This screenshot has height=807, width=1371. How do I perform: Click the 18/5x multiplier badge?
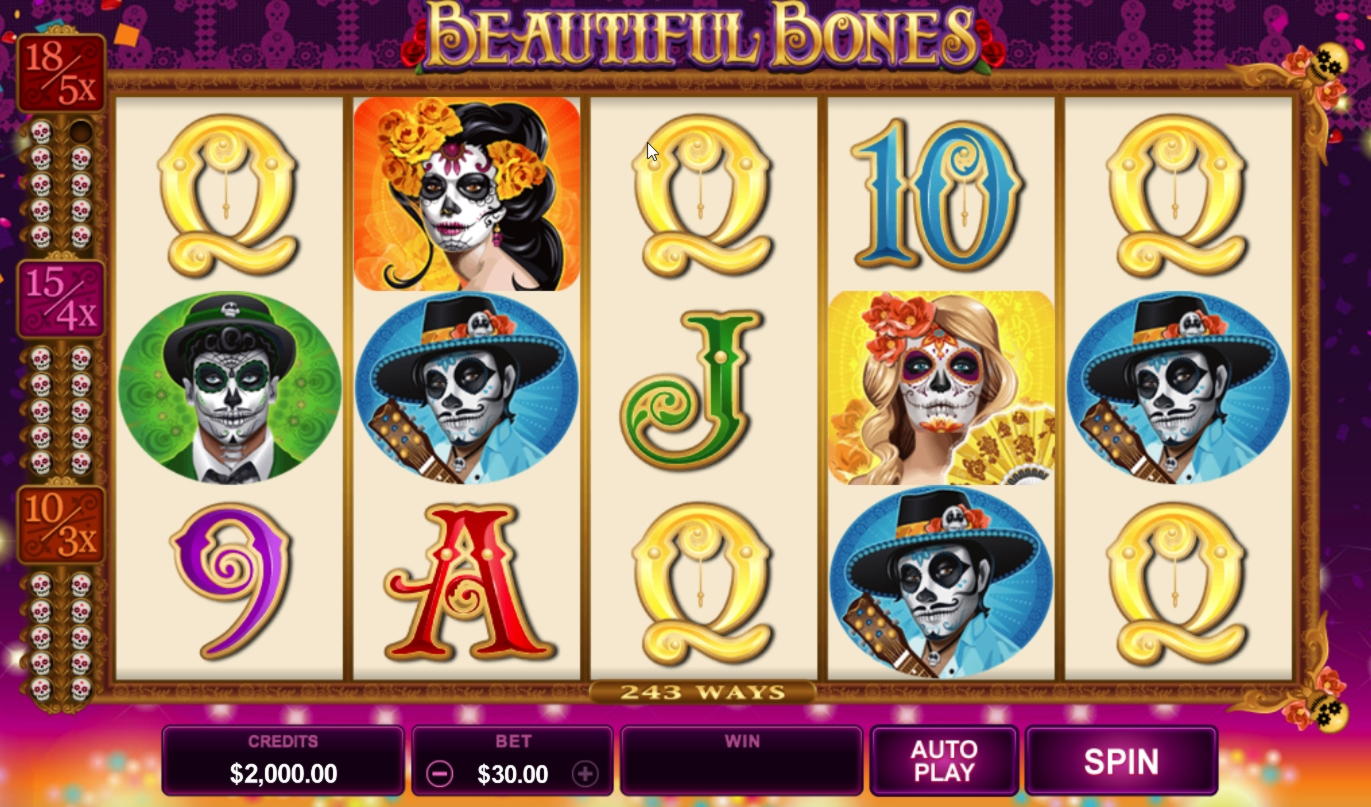click(x=61, y=73)
